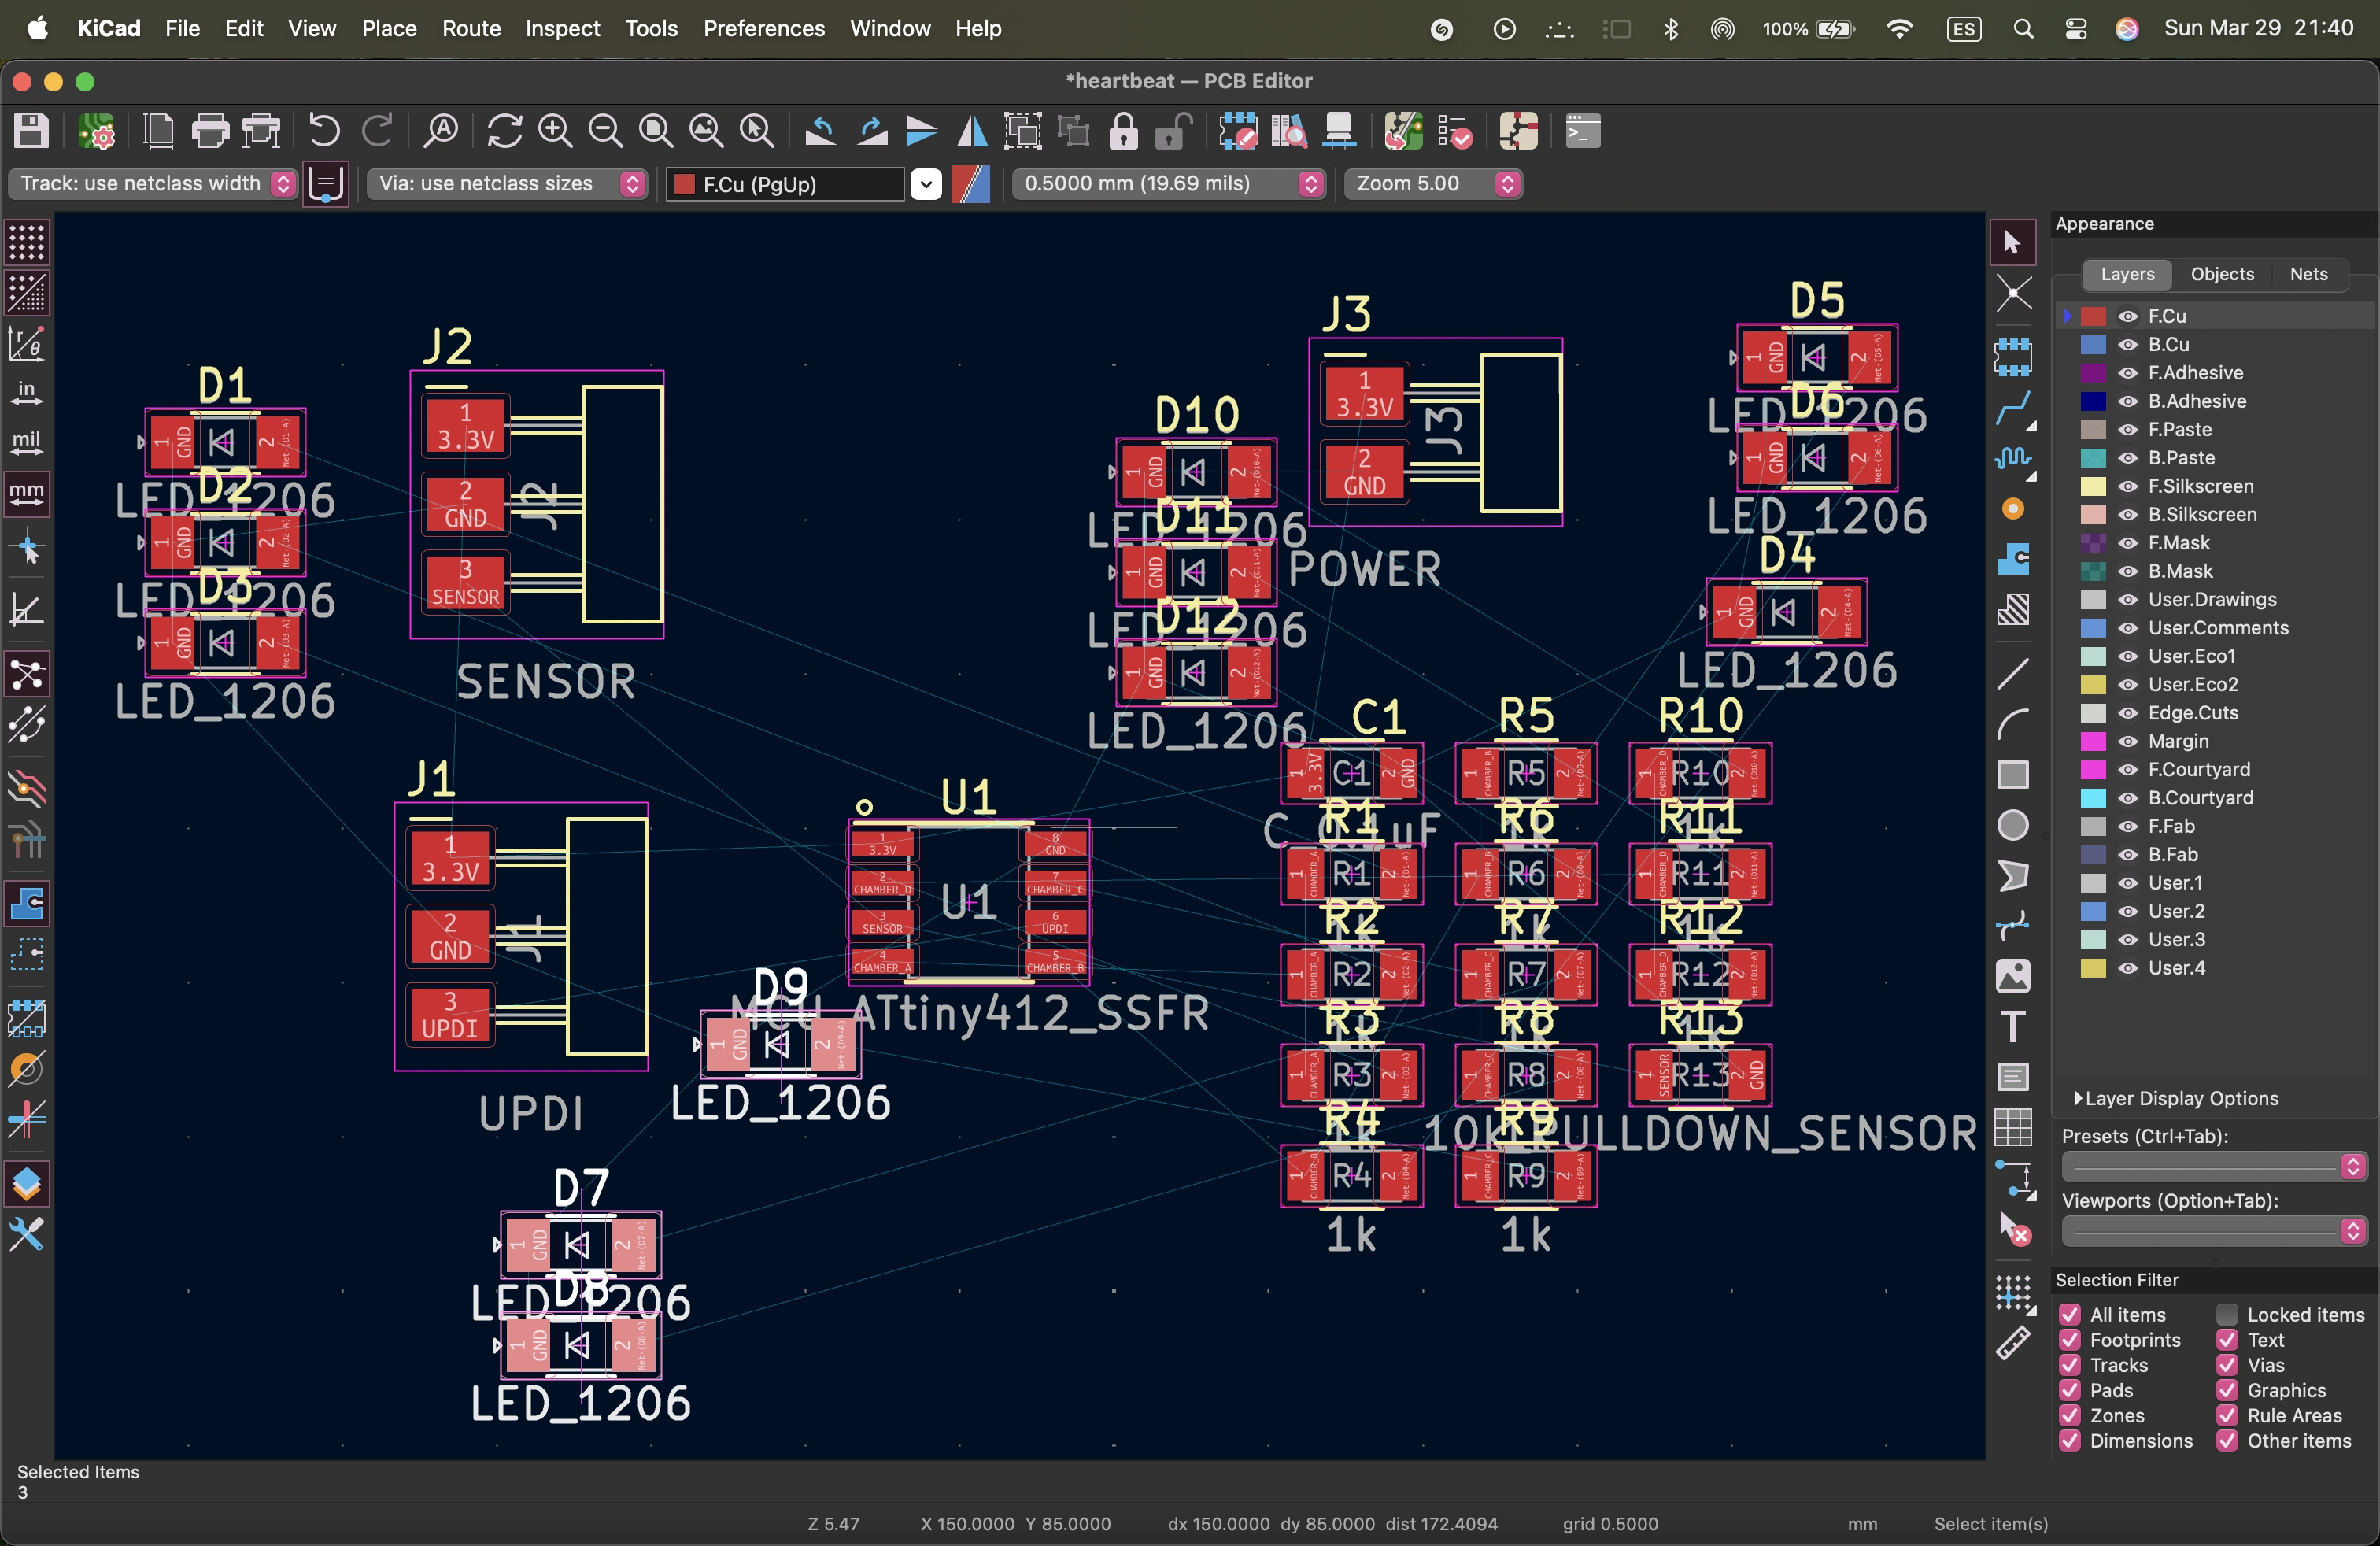Select the Route Tracks tool
The image size is (2380, 1546).
click(2013, 408)
